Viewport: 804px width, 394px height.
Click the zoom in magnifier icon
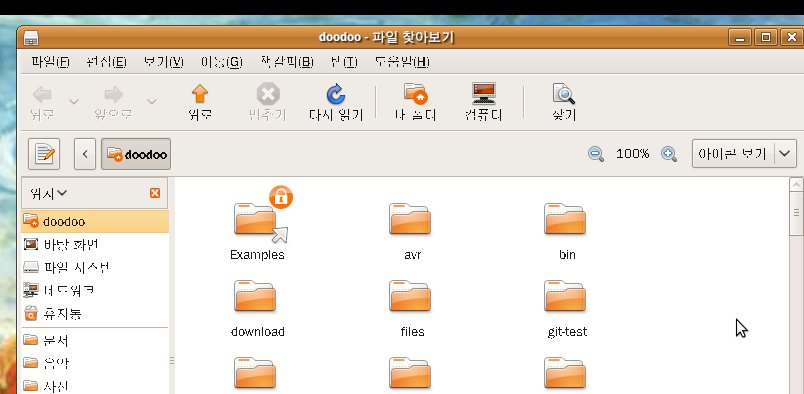669,154
